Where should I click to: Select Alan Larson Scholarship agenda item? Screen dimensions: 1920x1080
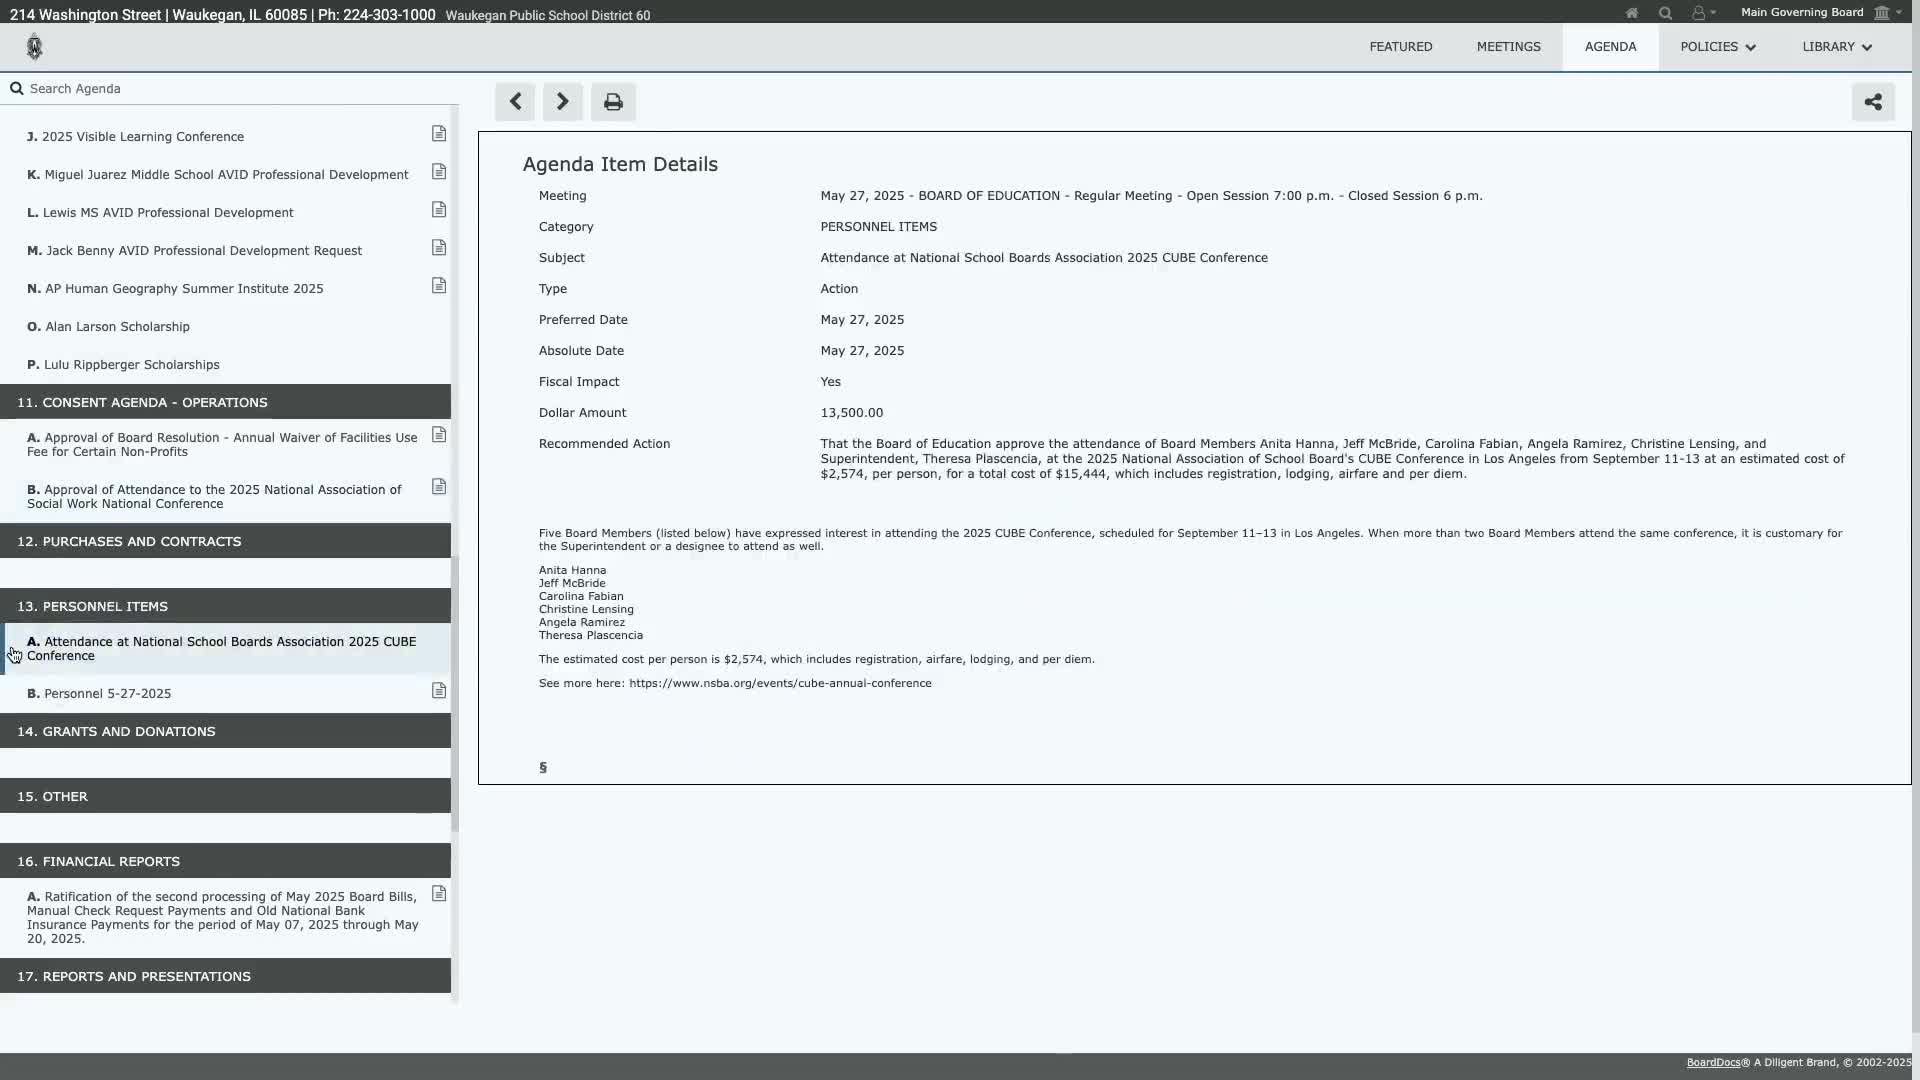click(117, 327)
